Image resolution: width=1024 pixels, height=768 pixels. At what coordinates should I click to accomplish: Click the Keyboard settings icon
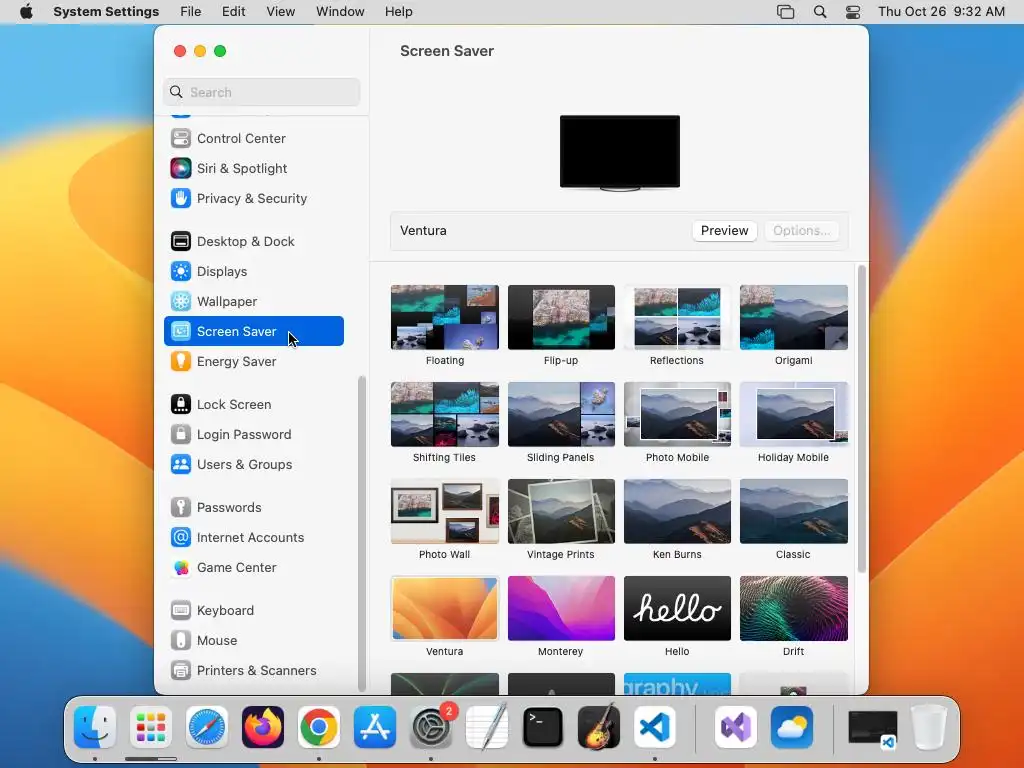[181, 611]
